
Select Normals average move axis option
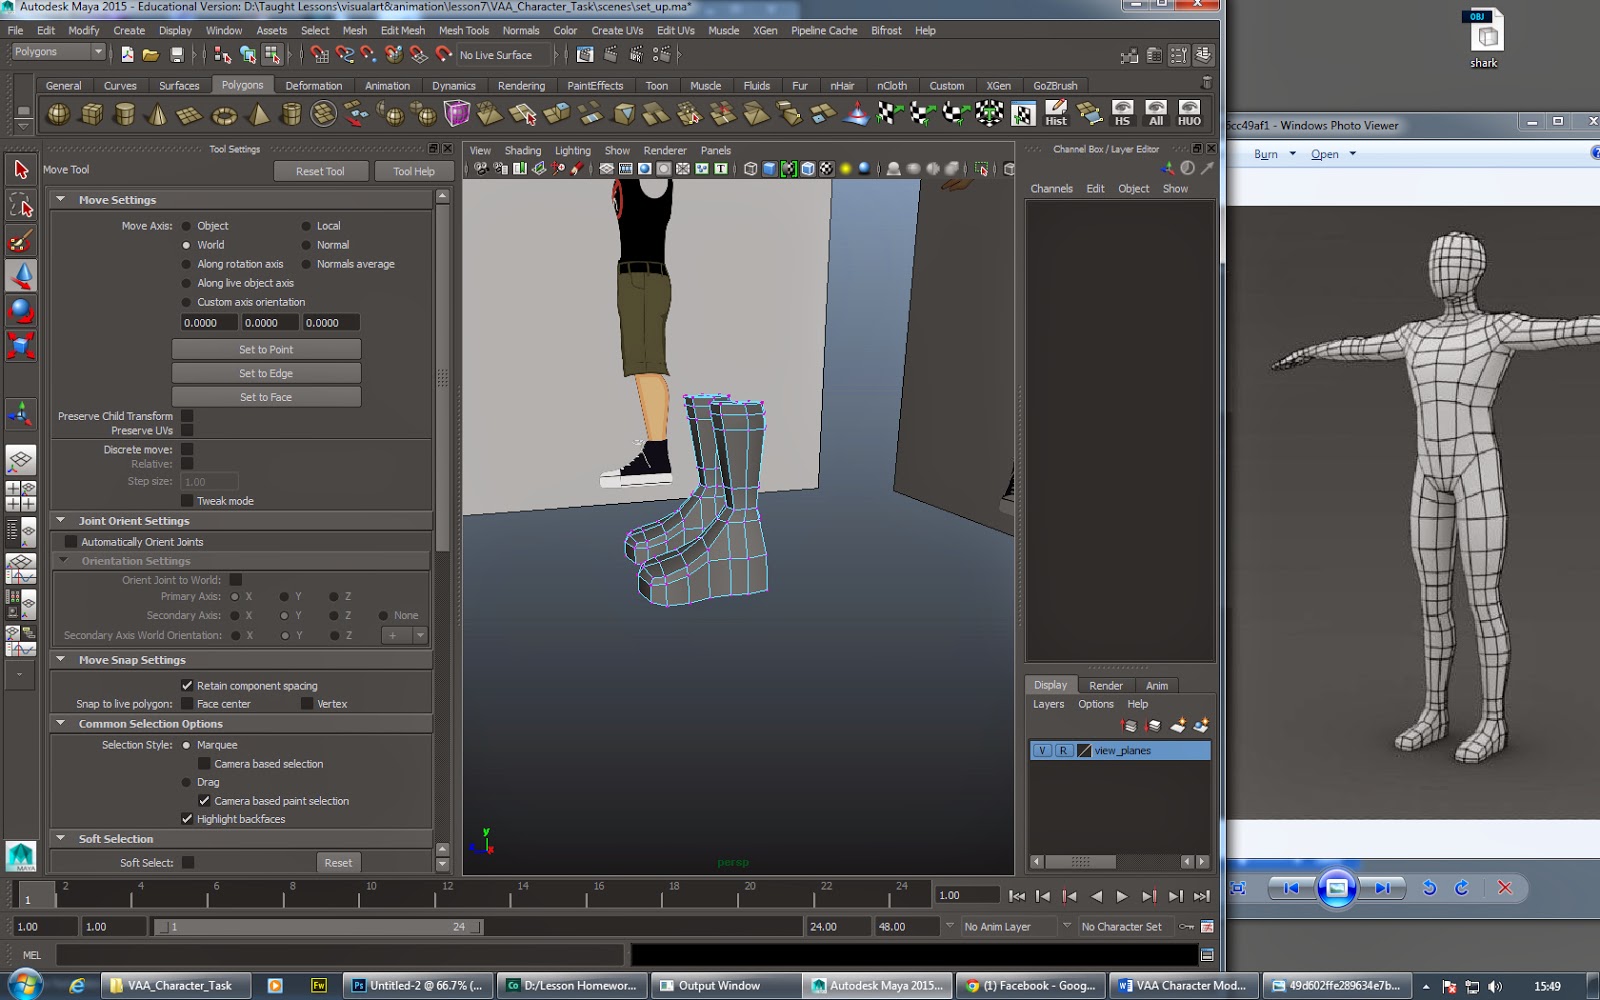pyautogui.click(x=306, y=264)
